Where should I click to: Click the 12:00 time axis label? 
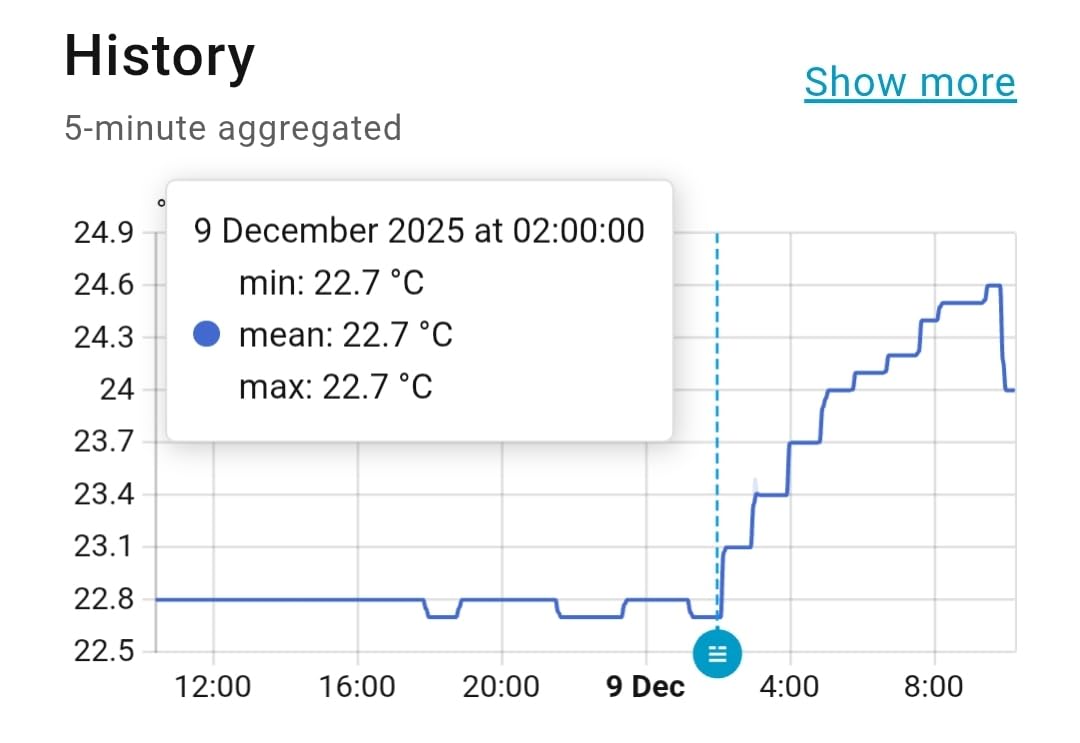click(x=213, y=687)
